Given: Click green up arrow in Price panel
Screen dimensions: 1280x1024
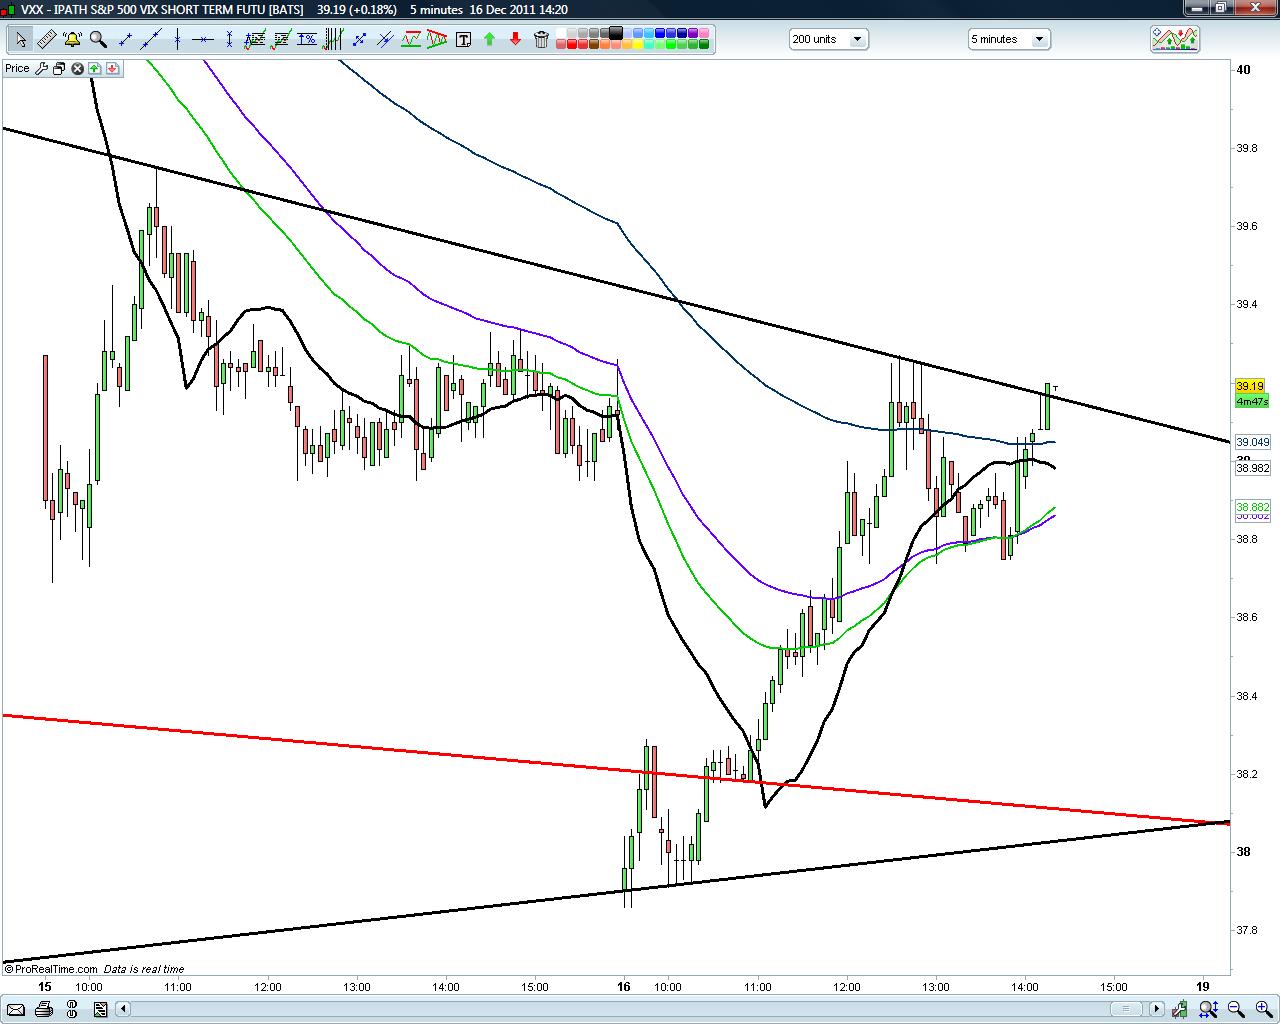Looking at the screenshot, I should pos(94,68).
